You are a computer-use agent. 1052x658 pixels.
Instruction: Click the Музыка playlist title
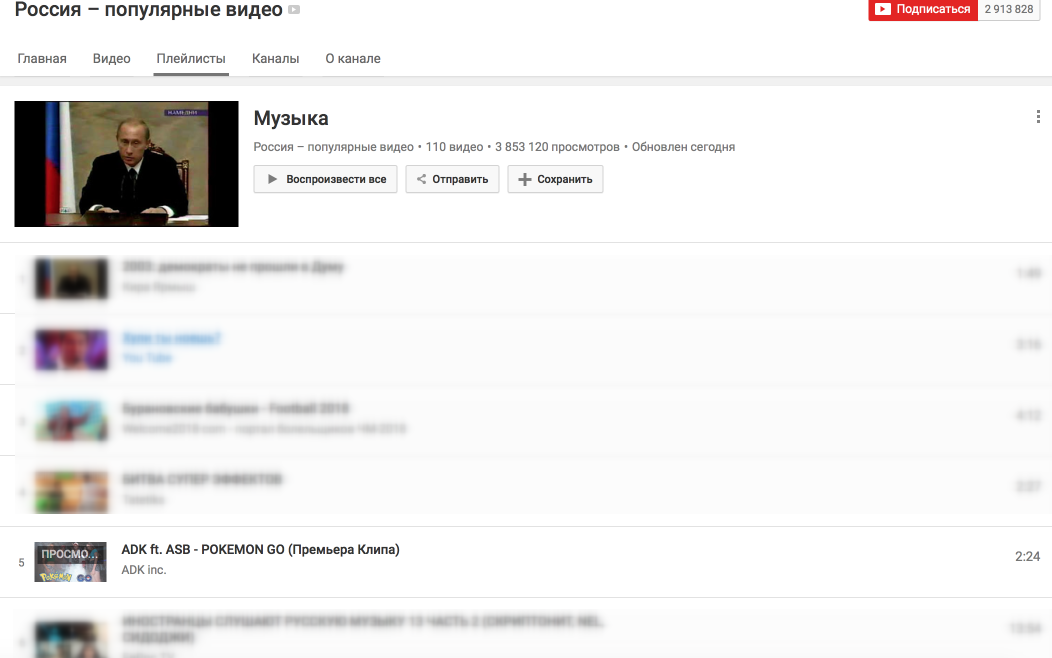coord(291,118)
